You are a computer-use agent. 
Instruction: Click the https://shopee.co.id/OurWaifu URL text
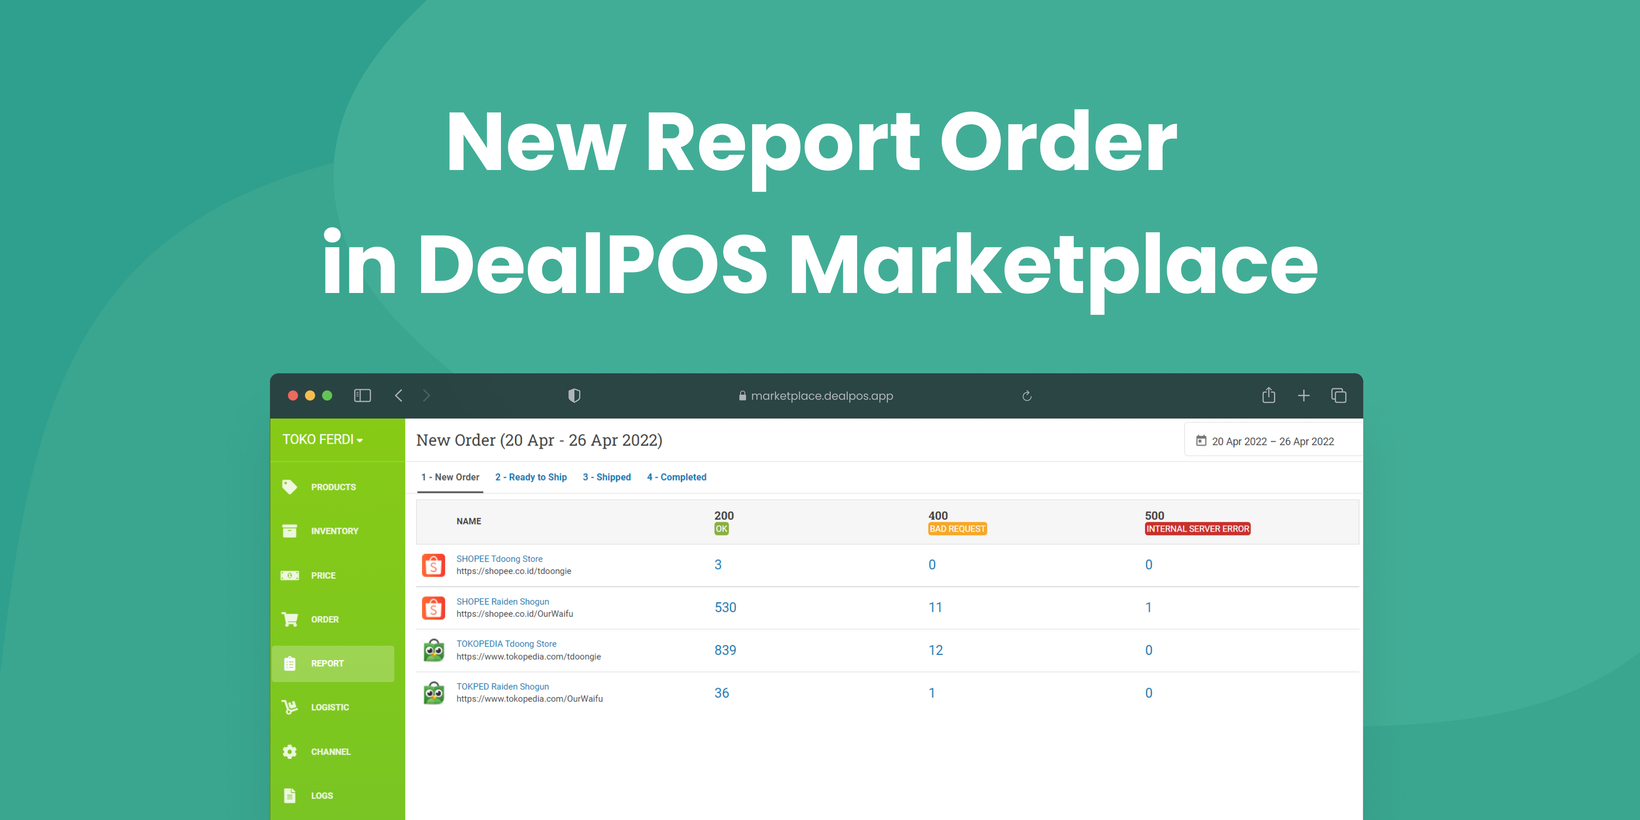click(x=515, y=614)
